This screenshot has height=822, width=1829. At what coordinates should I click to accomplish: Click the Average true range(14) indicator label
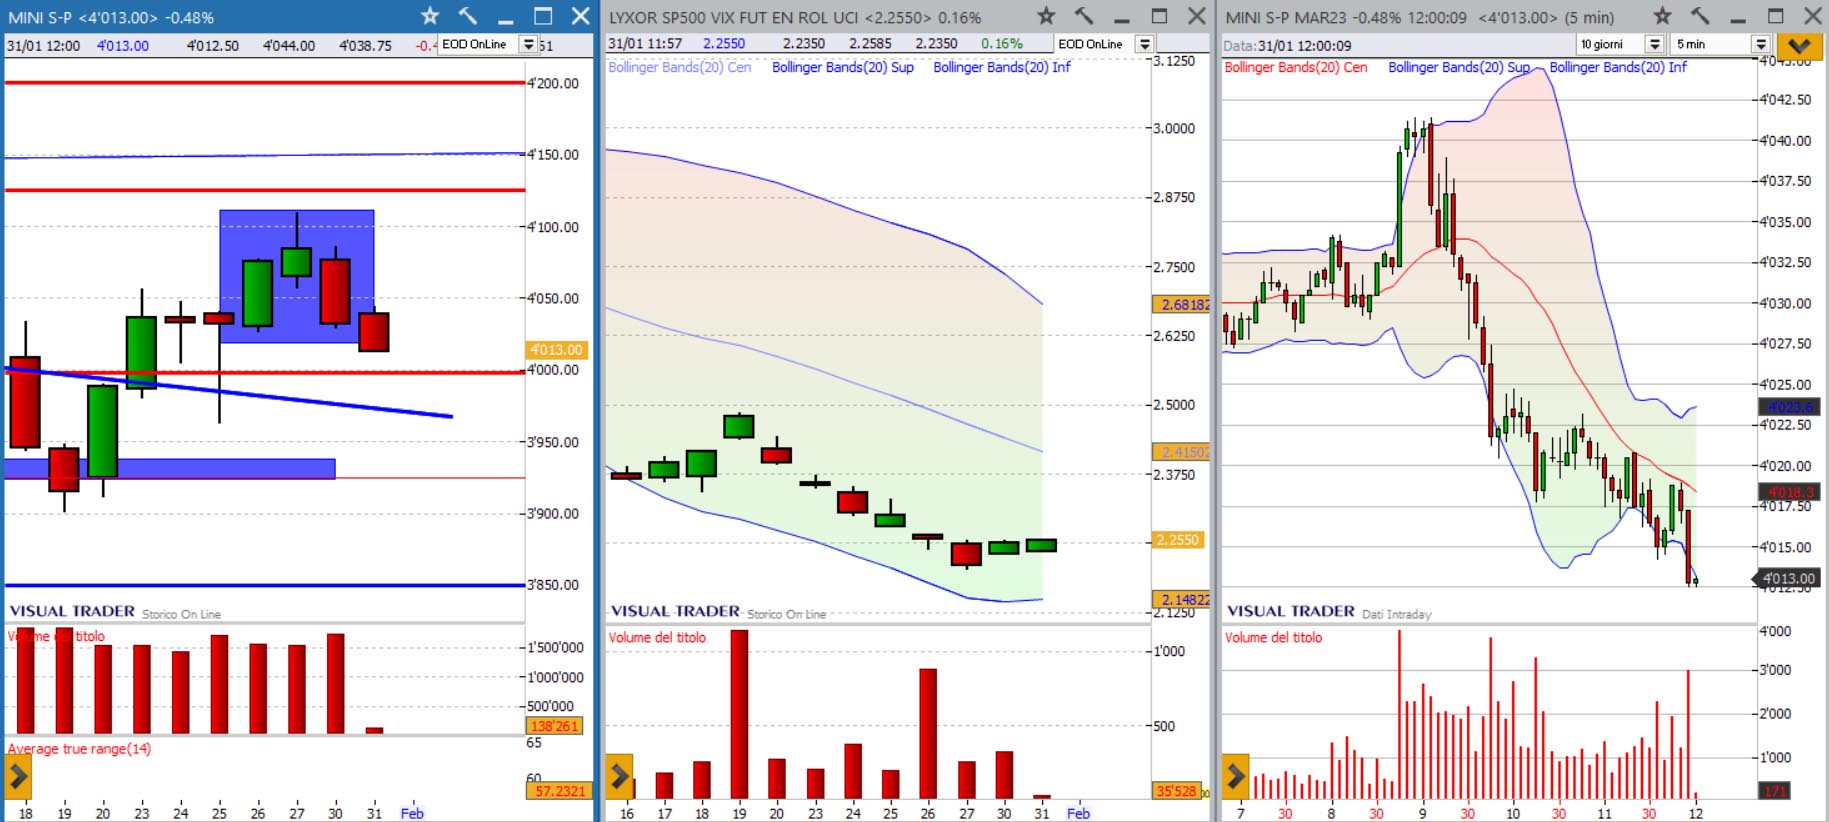(80, 748)
